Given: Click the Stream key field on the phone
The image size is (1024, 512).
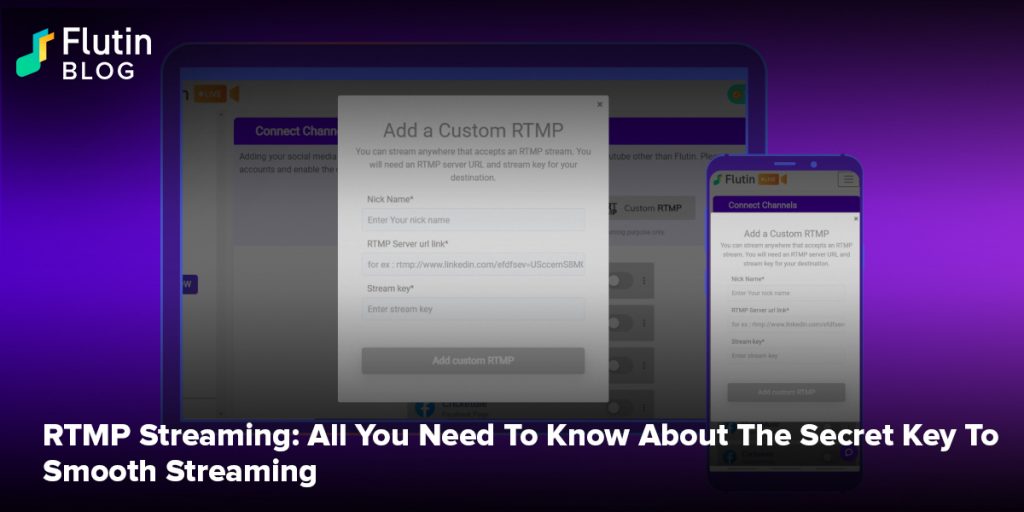Looking at the screenshot, I should 786,356.
